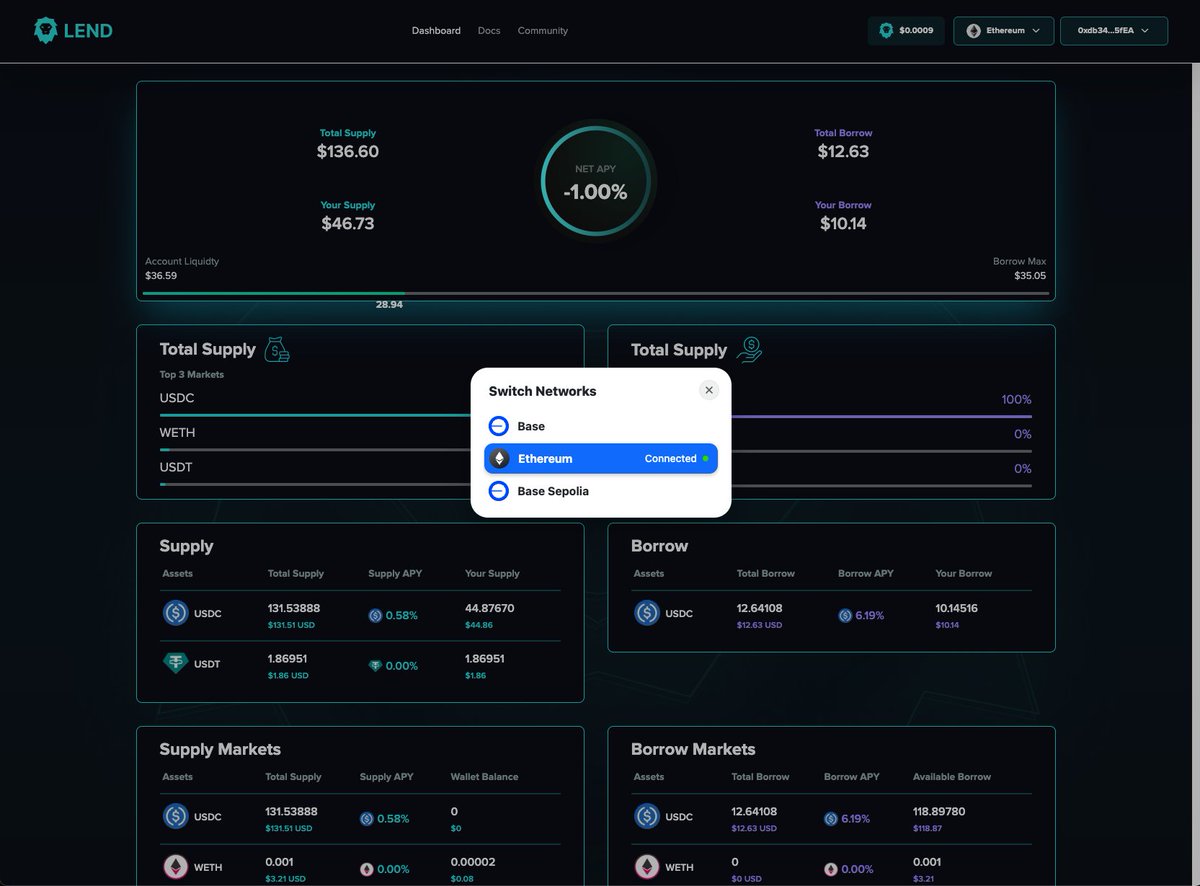Click Your Borrow 10.14516 in Borrow table
1200x886 pixels.
(957, 608)
